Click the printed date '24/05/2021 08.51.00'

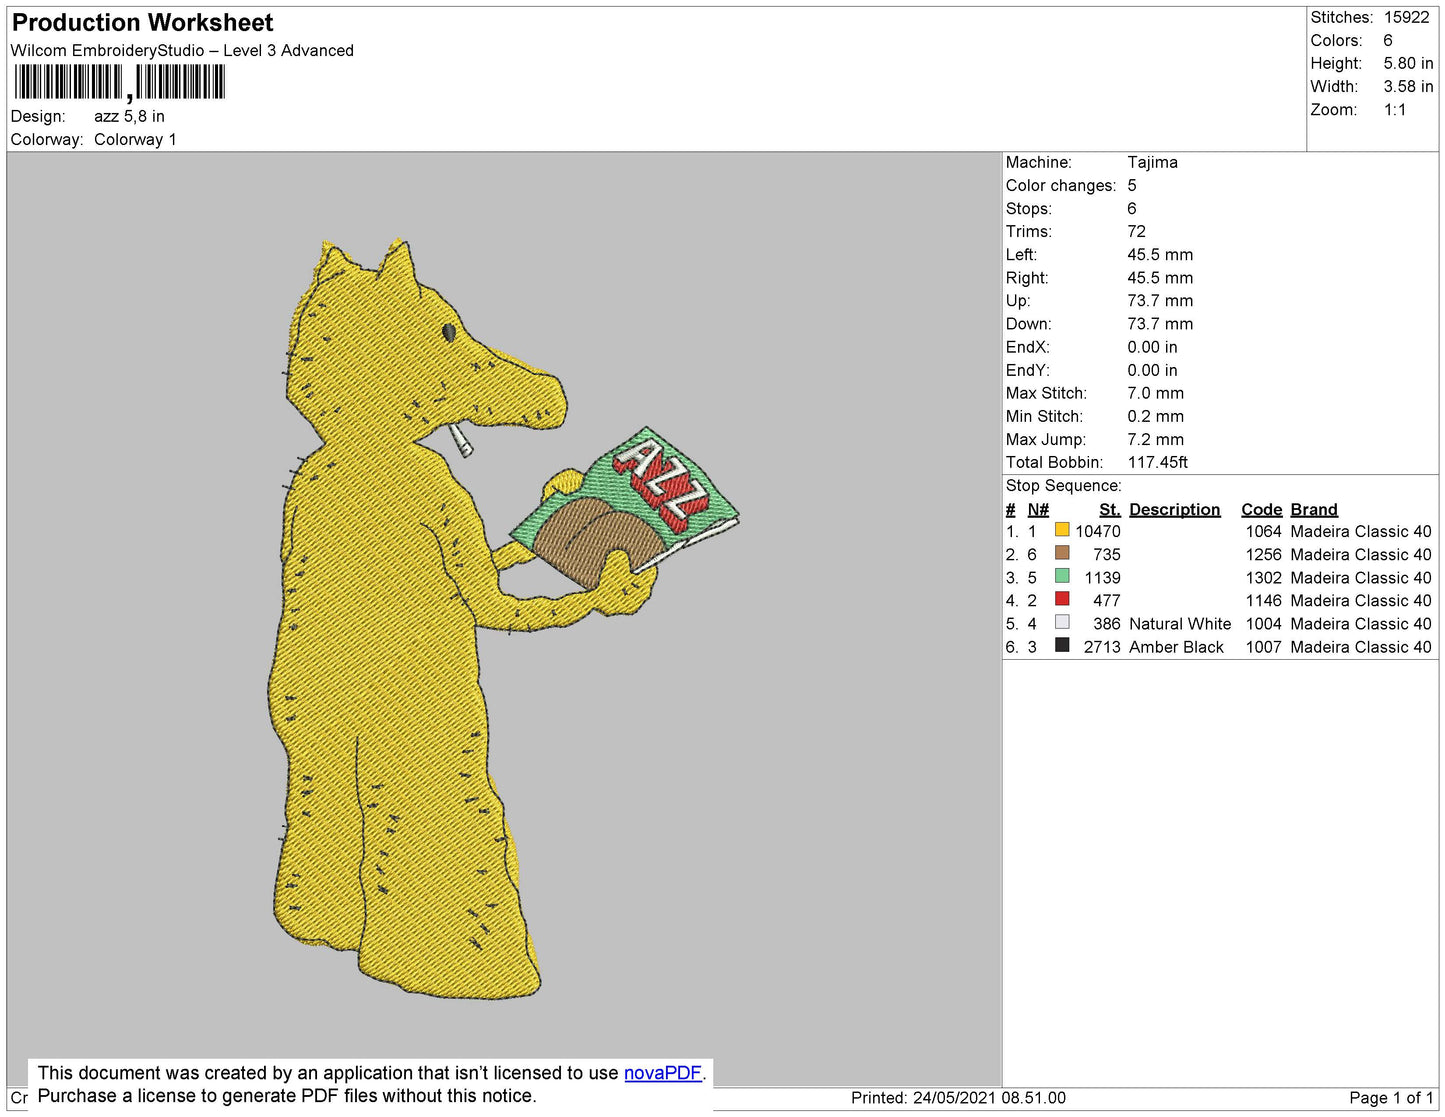(989, 1097)
